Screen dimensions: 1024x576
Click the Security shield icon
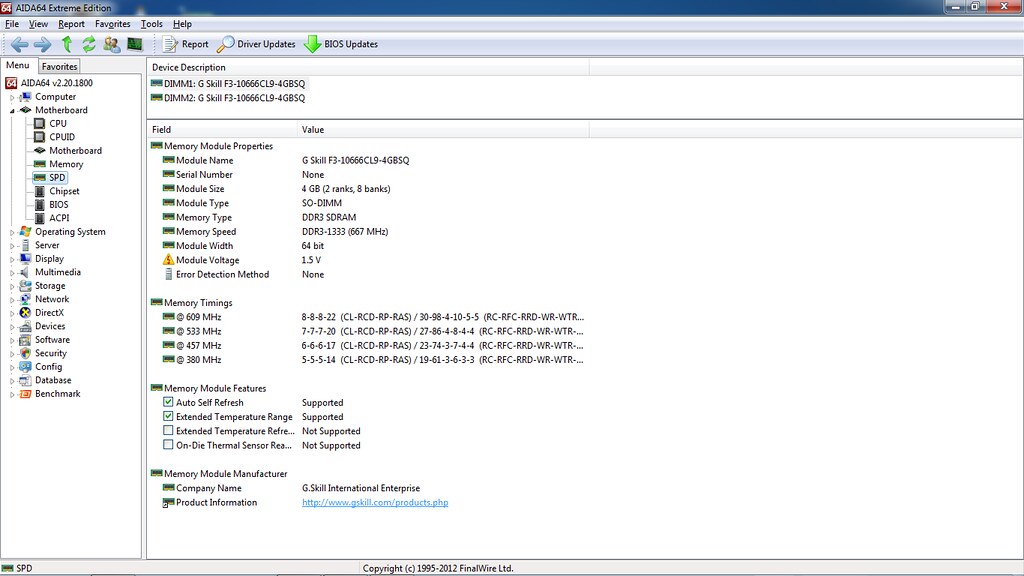(25, 353)
